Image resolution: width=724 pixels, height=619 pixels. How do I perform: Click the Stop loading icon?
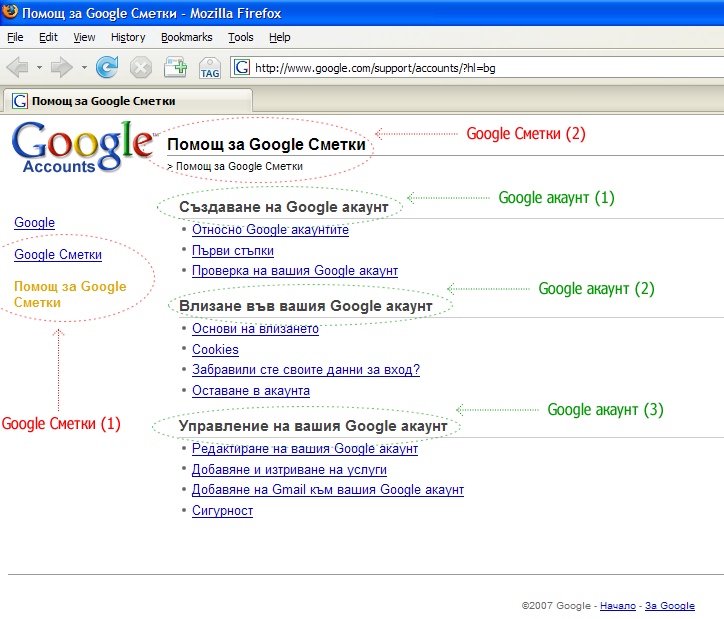140,68
